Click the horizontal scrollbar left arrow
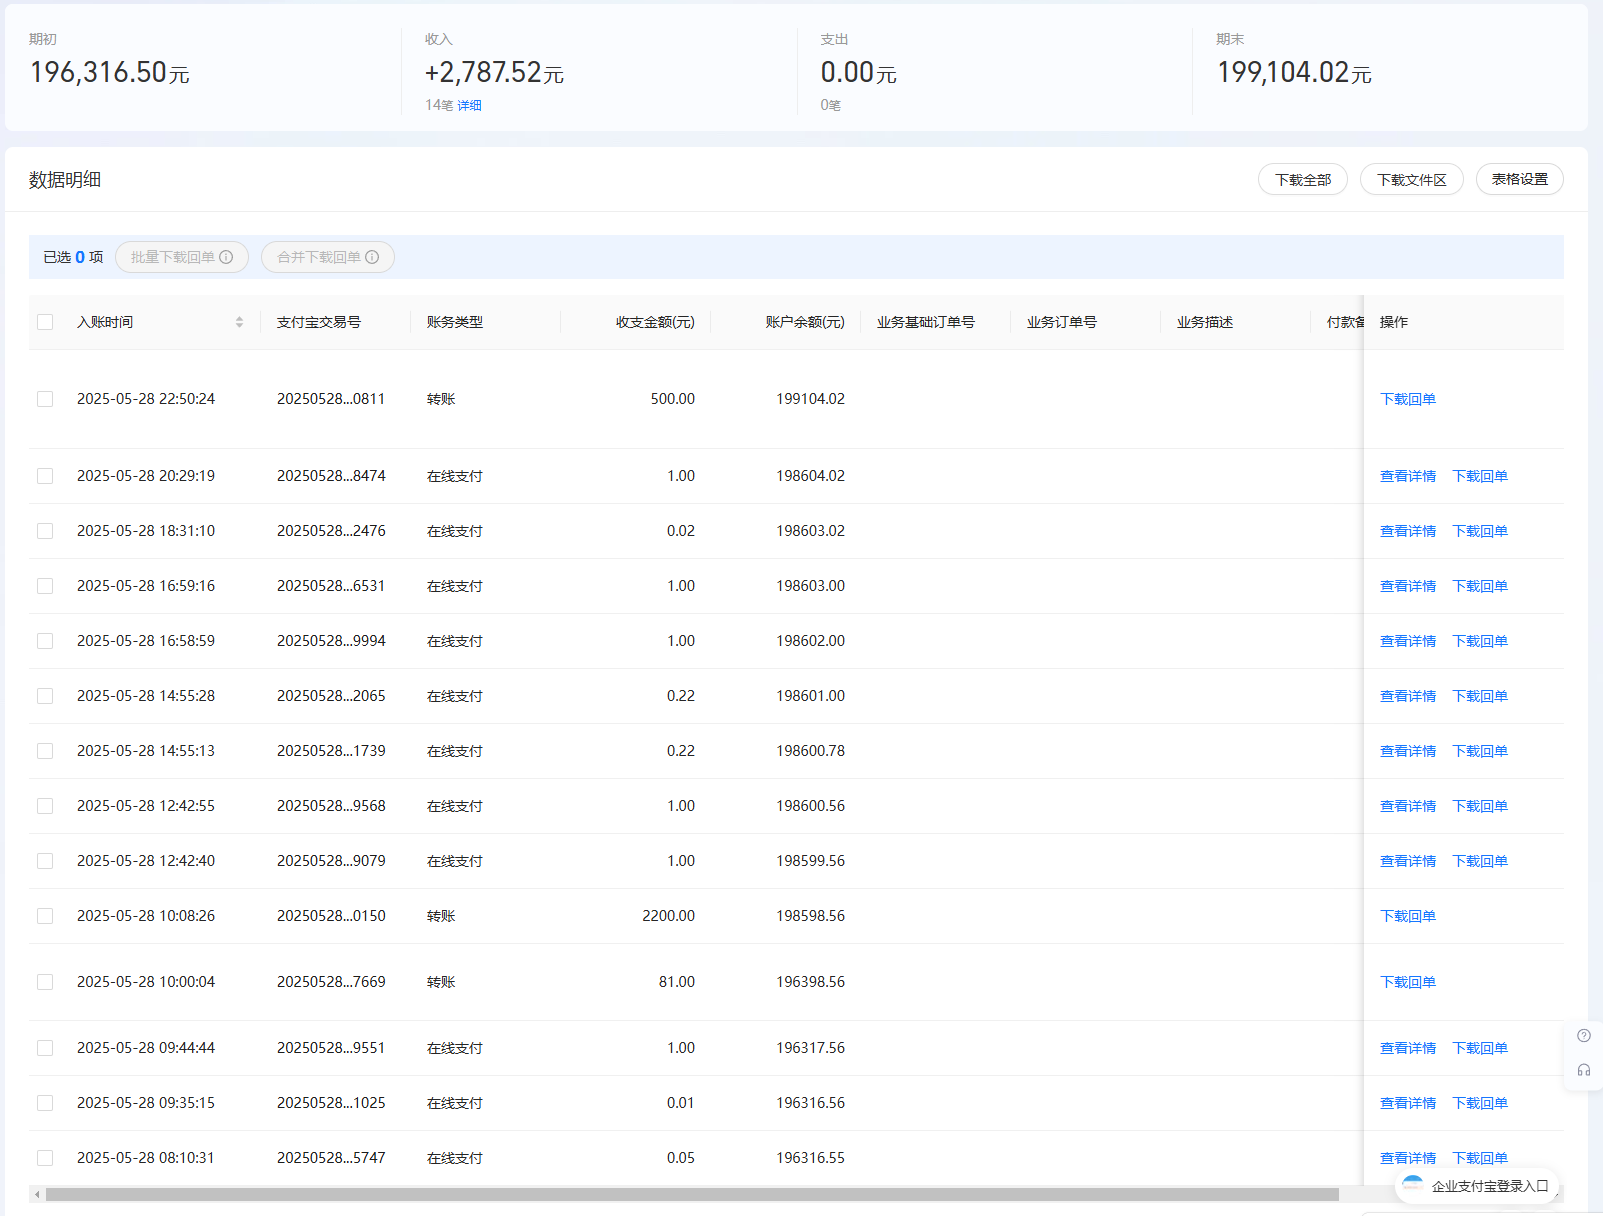 pyautogui.click(x=37, y=1194)
